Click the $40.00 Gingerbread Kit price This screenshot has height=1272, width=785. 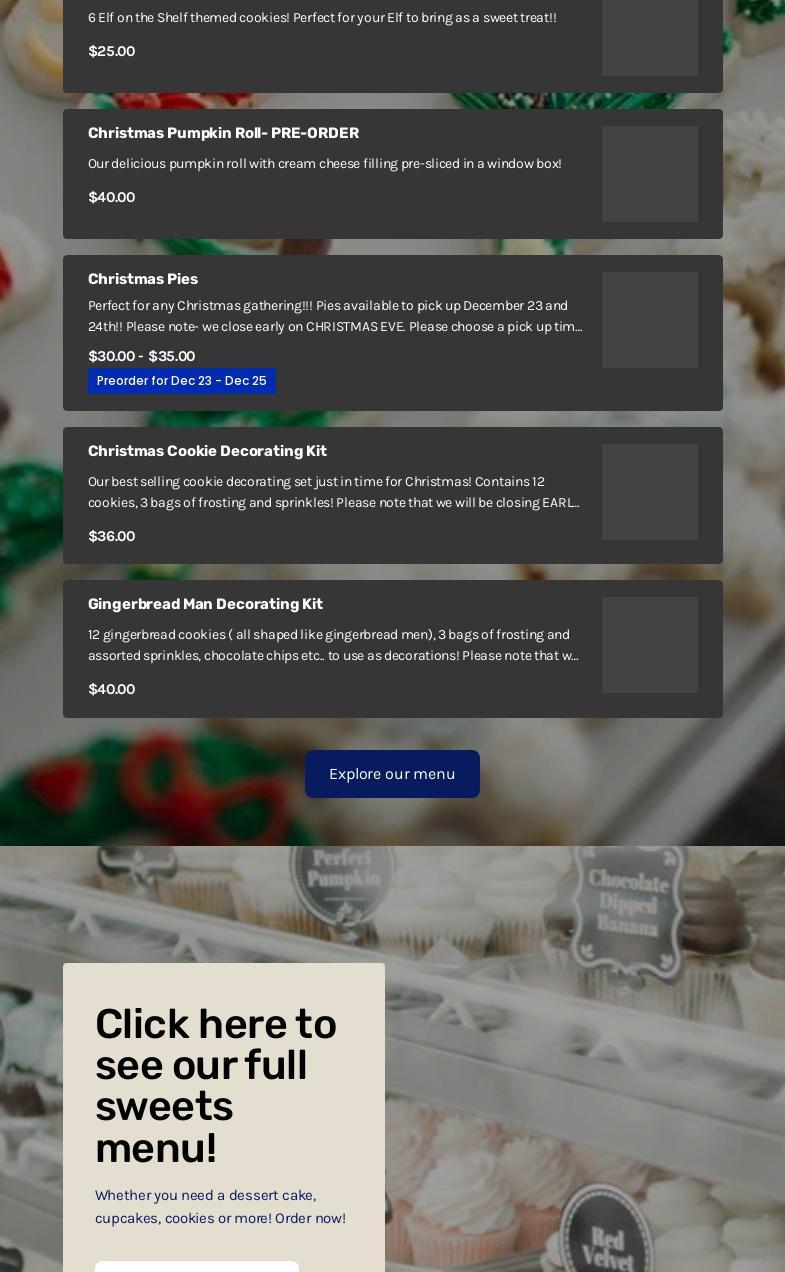click(111, 689)
